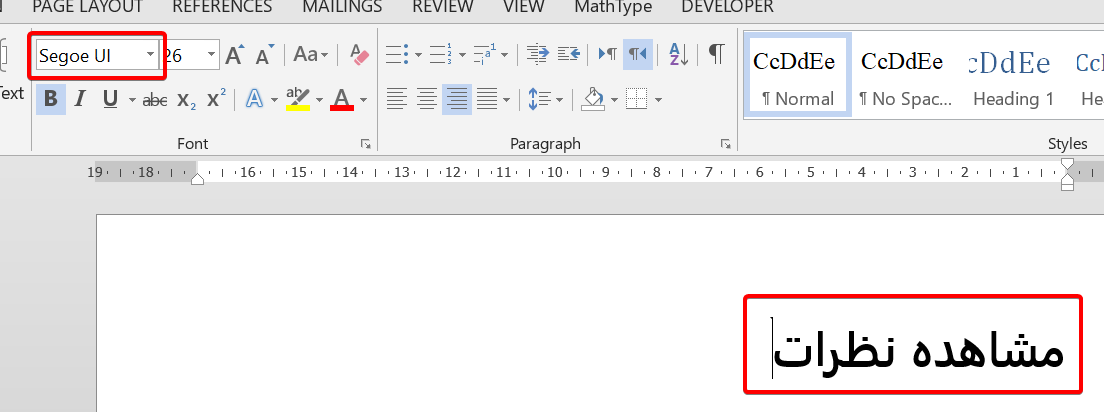Image resolution: width=1104 pixels, height=412 pixels.
Task: Toggle Italic formatting
Action: point(80,99)
